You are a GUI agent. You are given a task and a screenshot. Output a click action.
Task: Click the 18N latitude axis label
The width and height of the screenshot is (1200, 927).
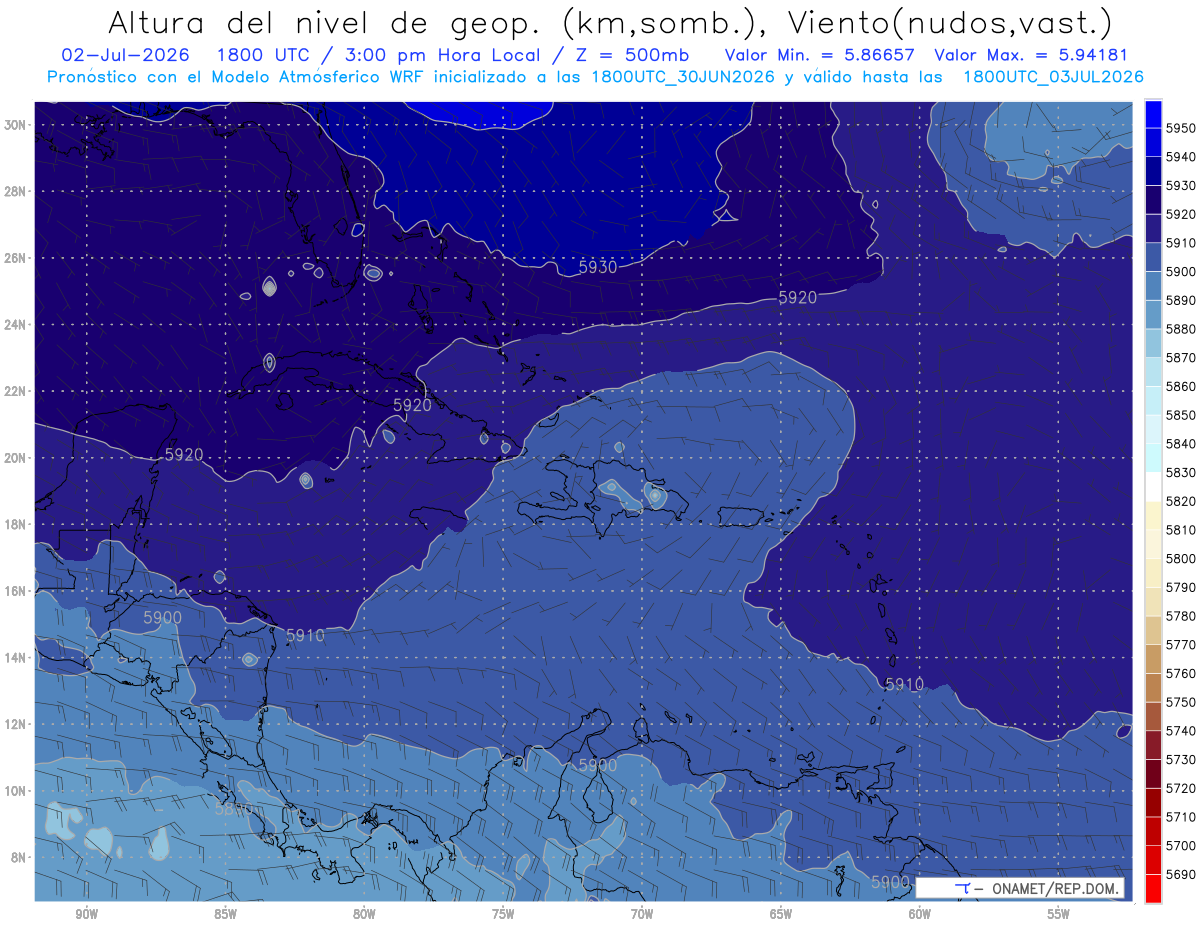click(x=15, y=524)
